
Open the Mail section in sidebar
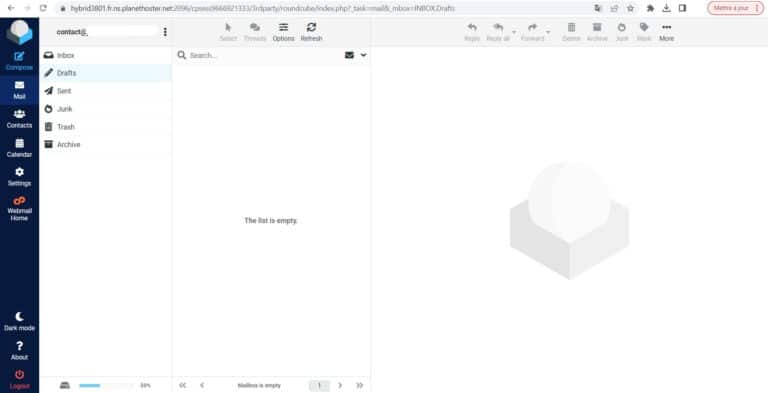pyautogui.click(x=19, y=90)
